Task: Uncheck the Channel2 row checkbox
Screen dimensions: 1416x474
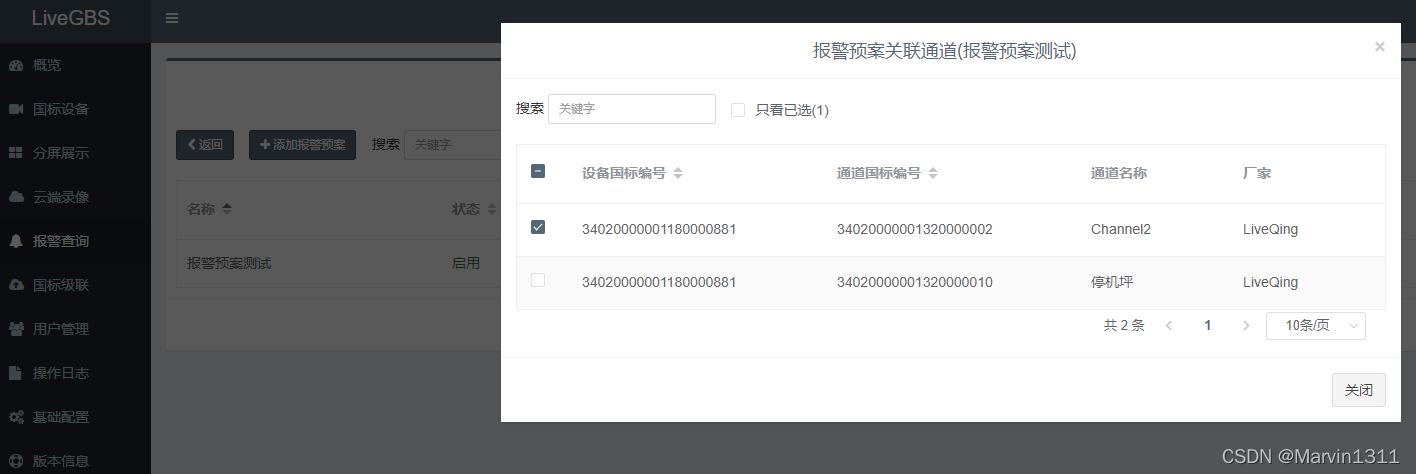Action: tap(538, 227)
